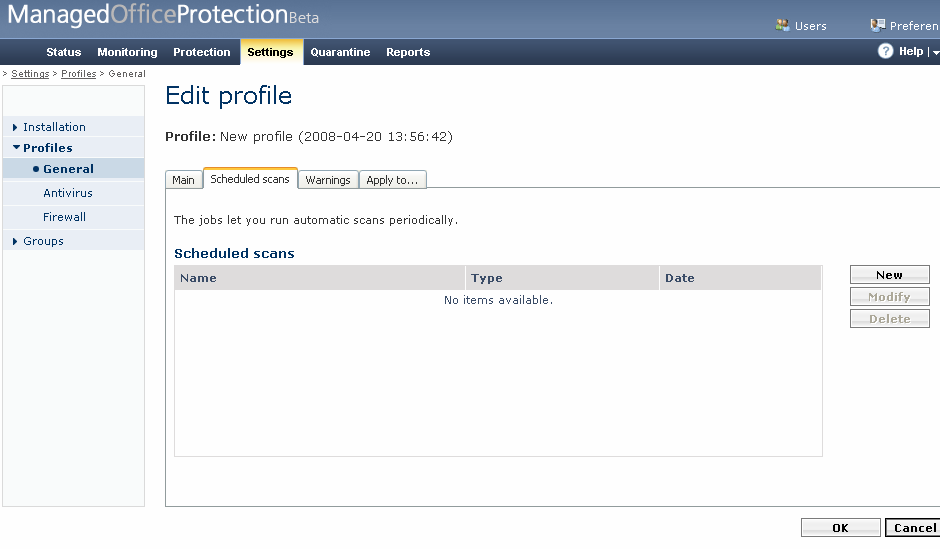Open the Settings menu

click(270, 52)
